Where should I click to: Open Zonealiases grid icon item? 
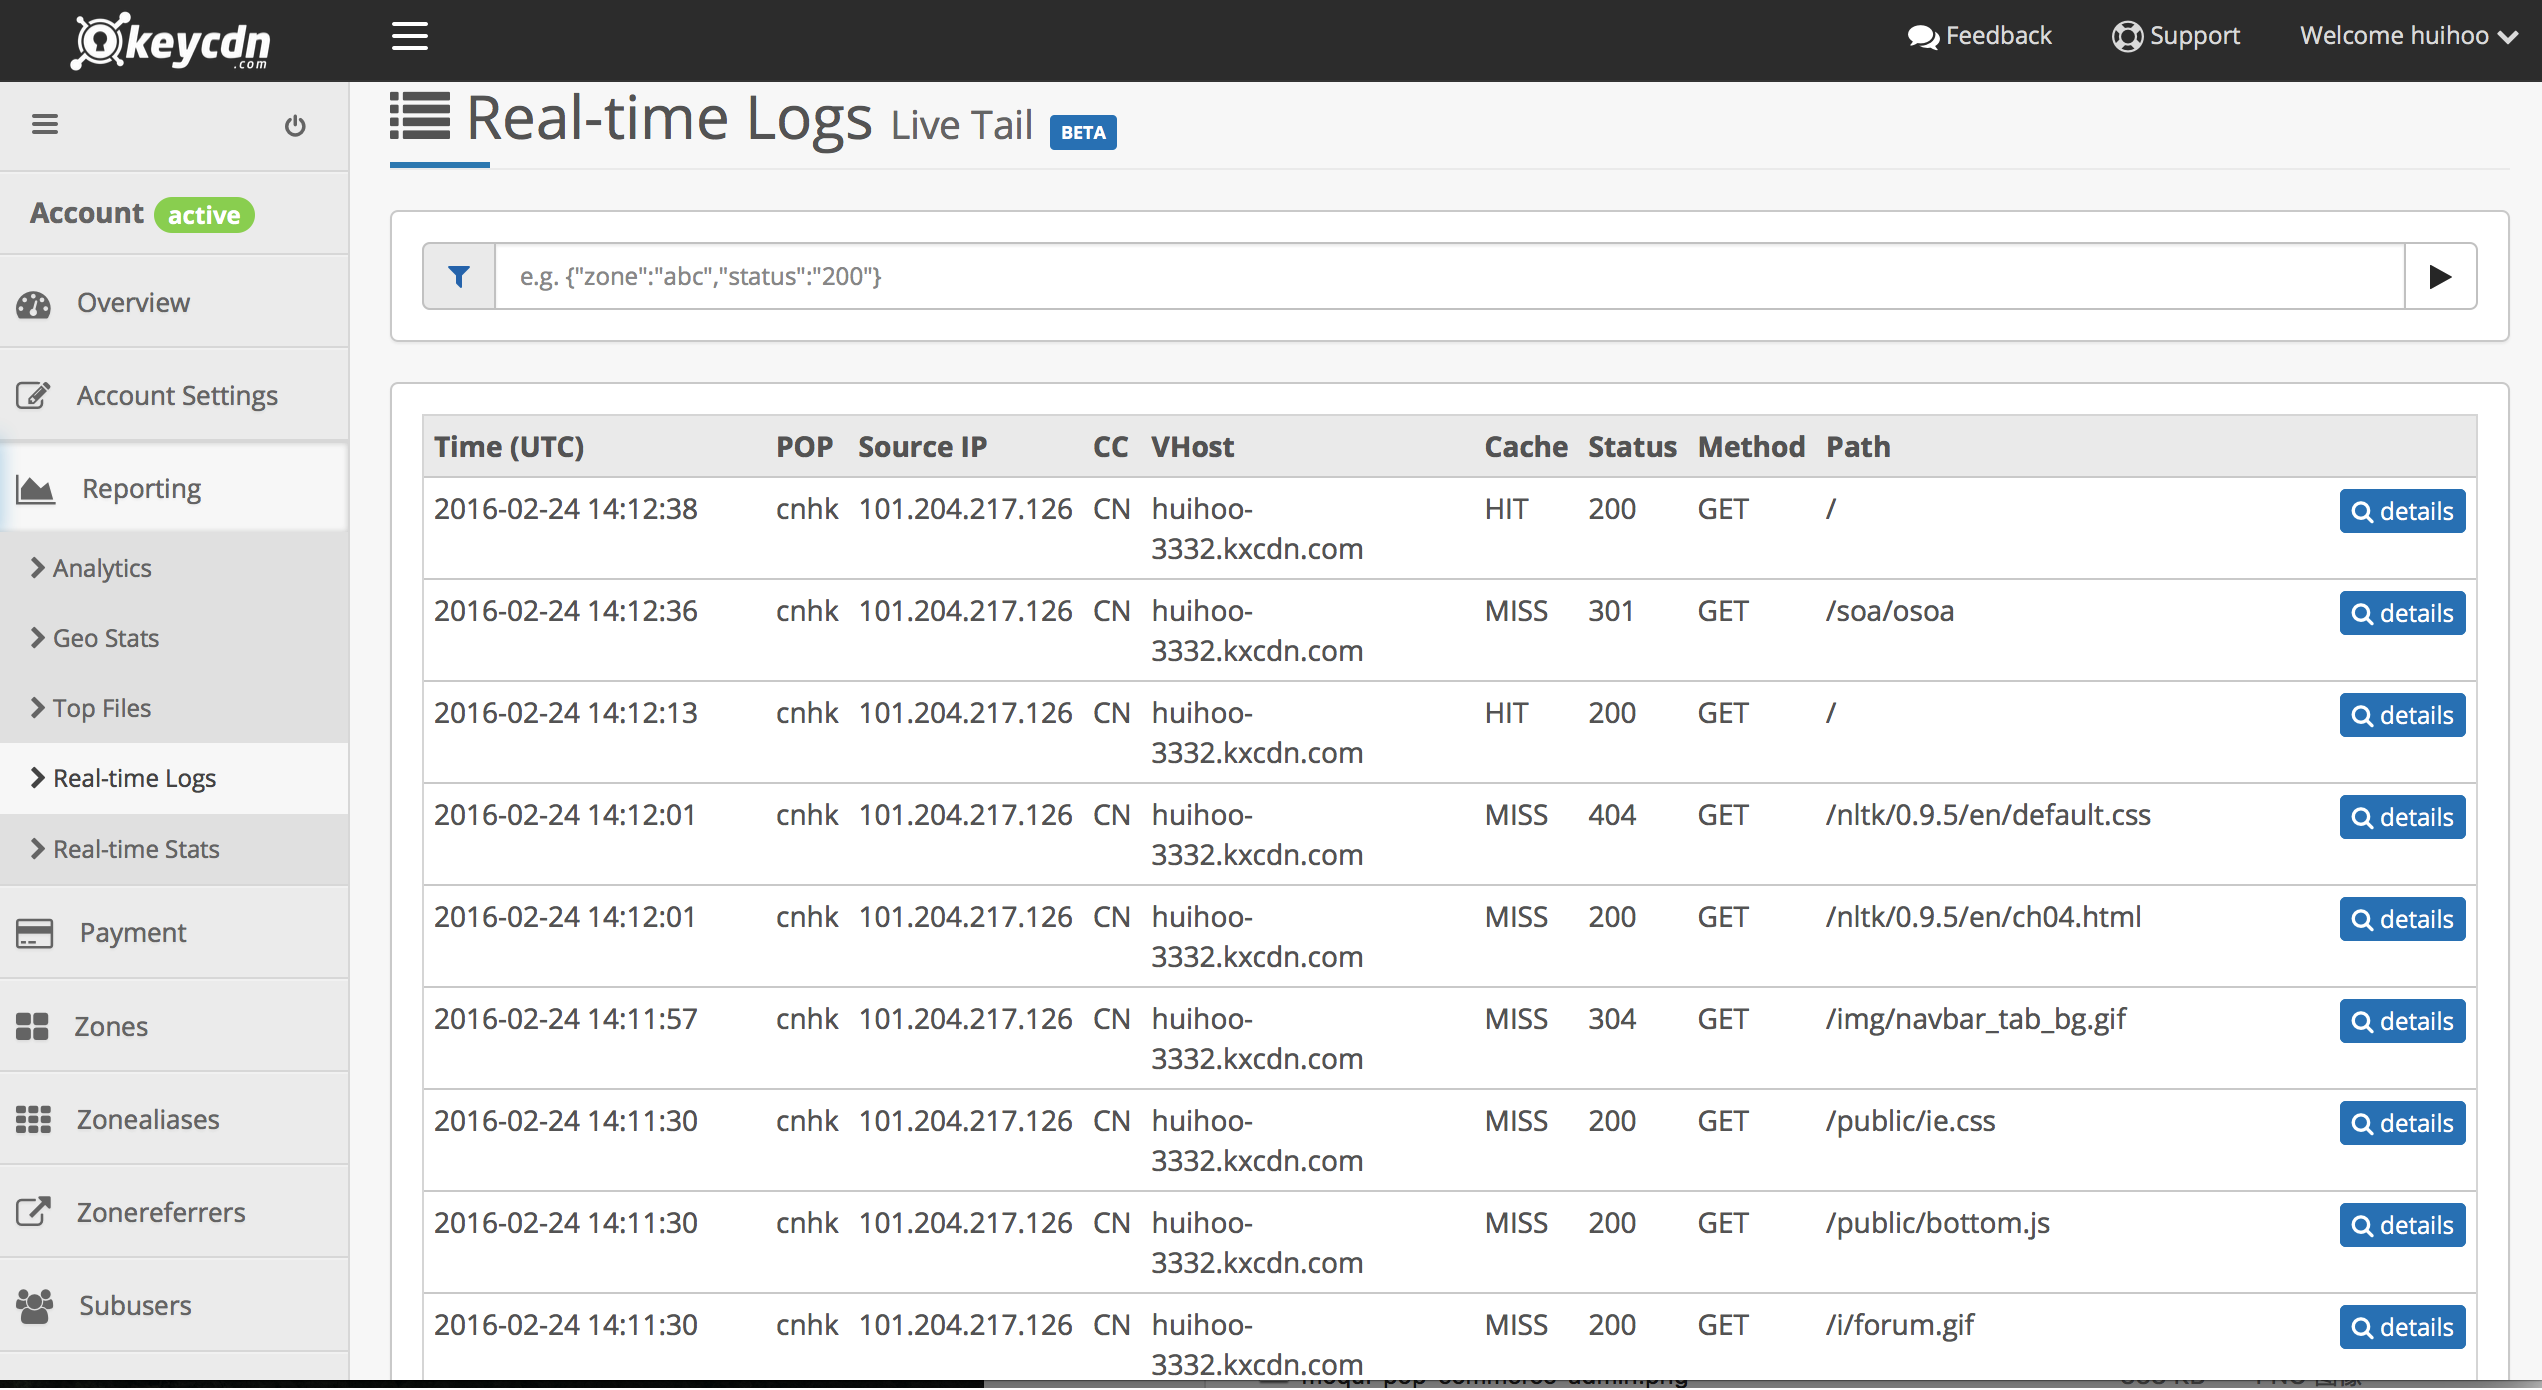click(x=147, y=1120)
